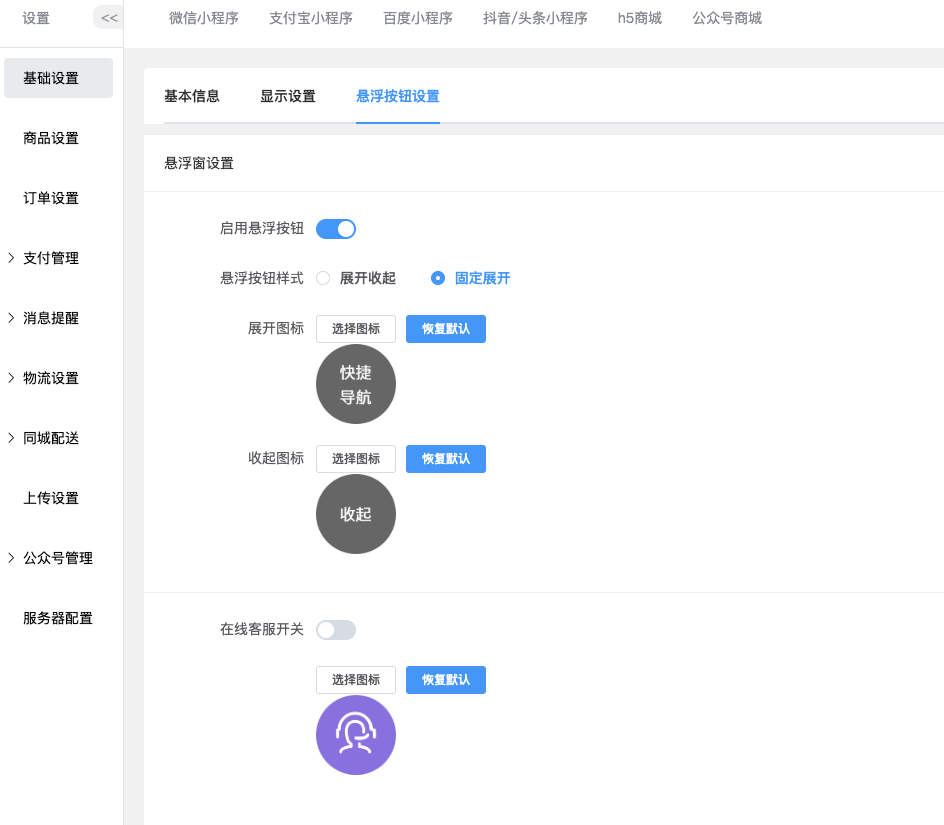Enable the 在线客服开关 switch
Viewport: 944px width, 825px height.
(x=336, y=630)
